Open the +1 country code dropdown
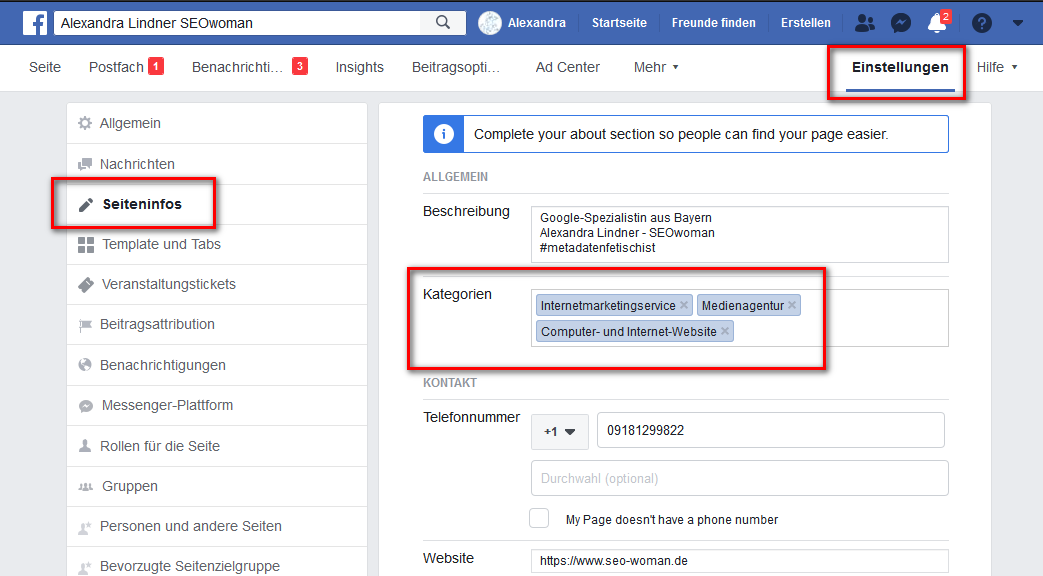 click(559, 432)
